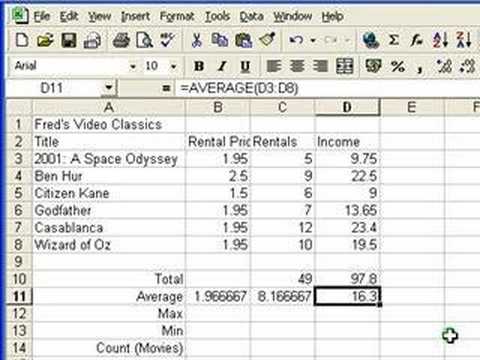Open the Name Box D11 dropdown arrow

tap(109, 88)
